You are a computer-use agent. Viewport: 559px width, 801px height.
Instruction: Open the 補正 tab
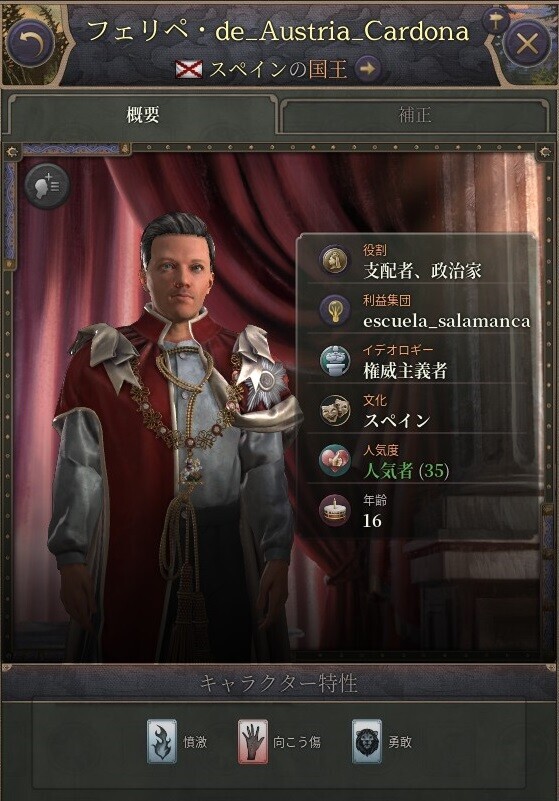(x=414, y=115)
